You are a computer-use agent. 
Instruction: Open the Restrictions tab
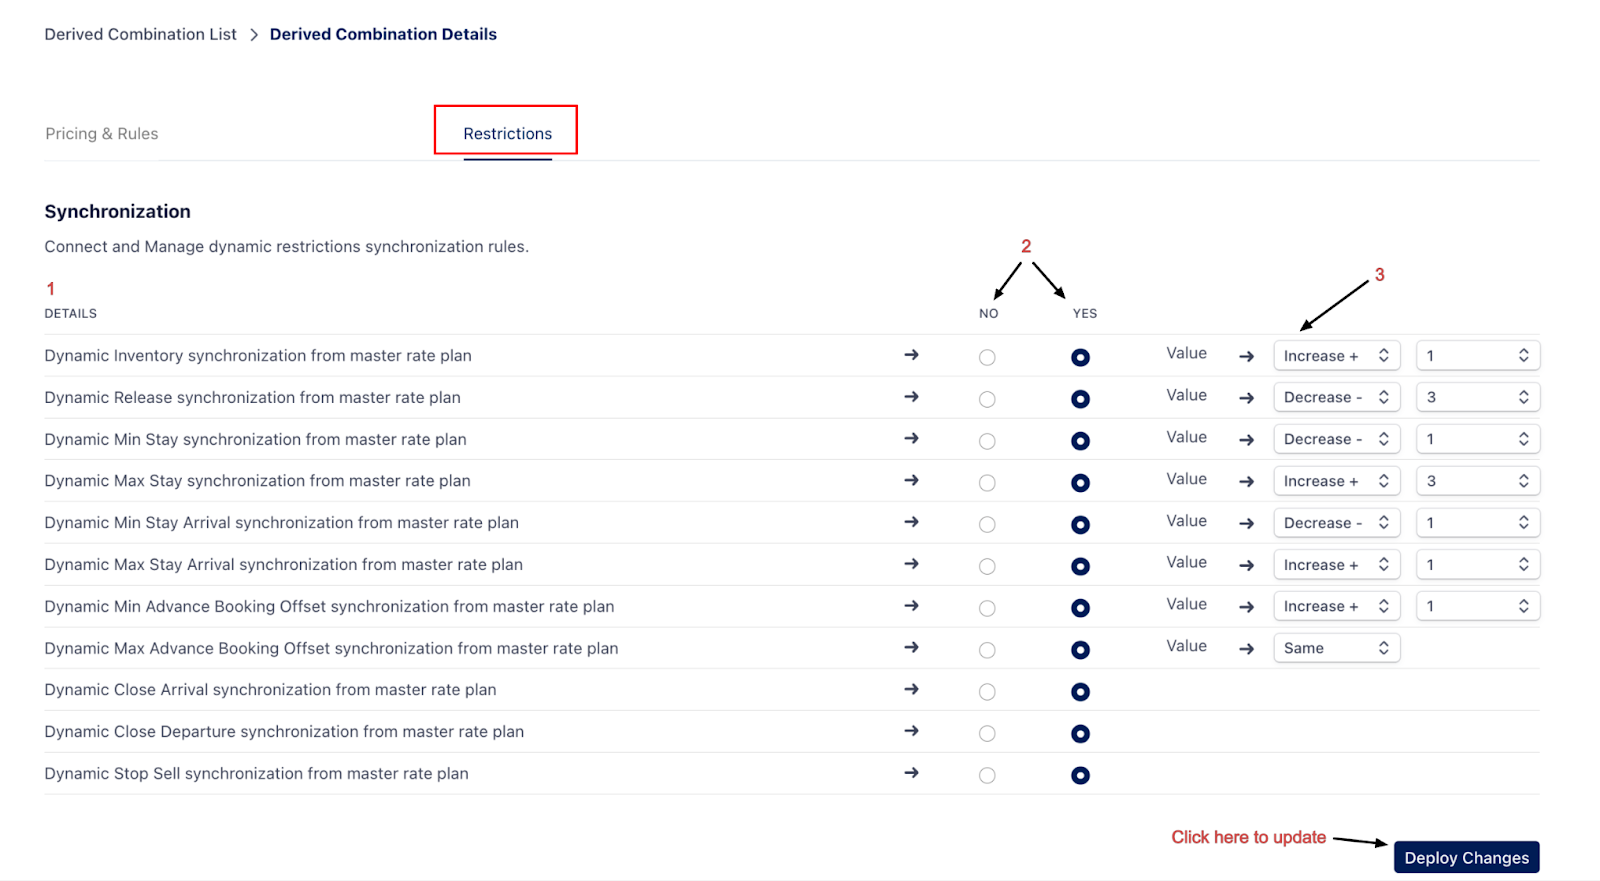point(507,134)
